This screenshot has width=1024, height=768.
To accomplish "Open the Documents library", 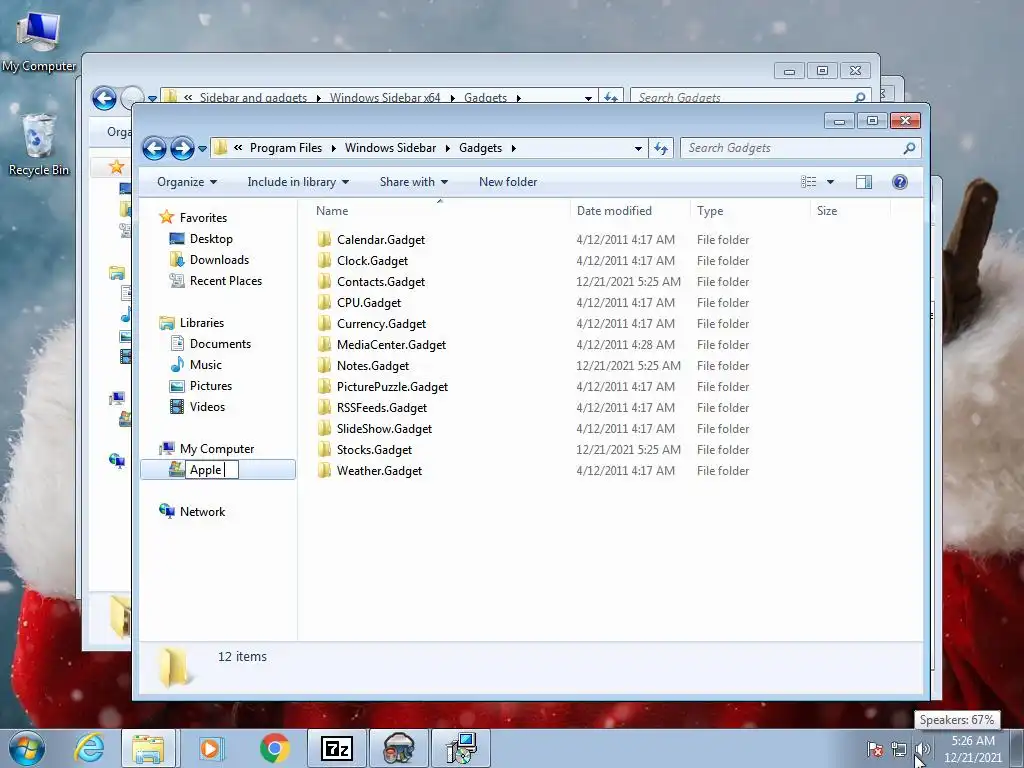I will coord(220,344).
